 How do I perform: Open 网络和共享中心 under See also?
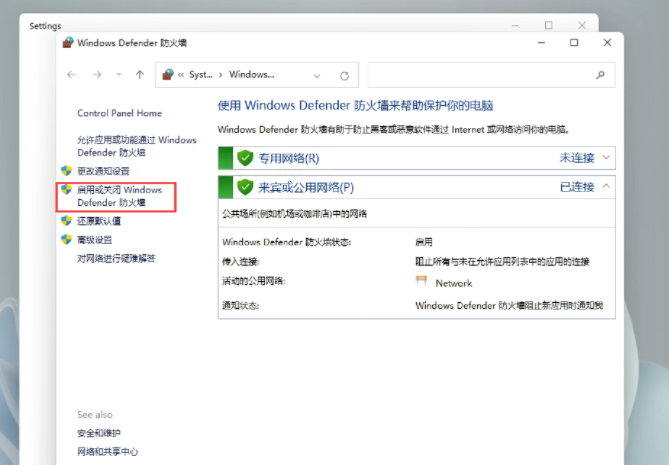[108, 451]
